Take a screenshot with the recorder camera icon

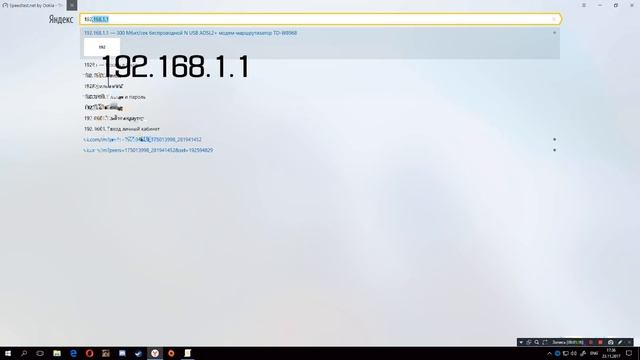click(611, 342)
